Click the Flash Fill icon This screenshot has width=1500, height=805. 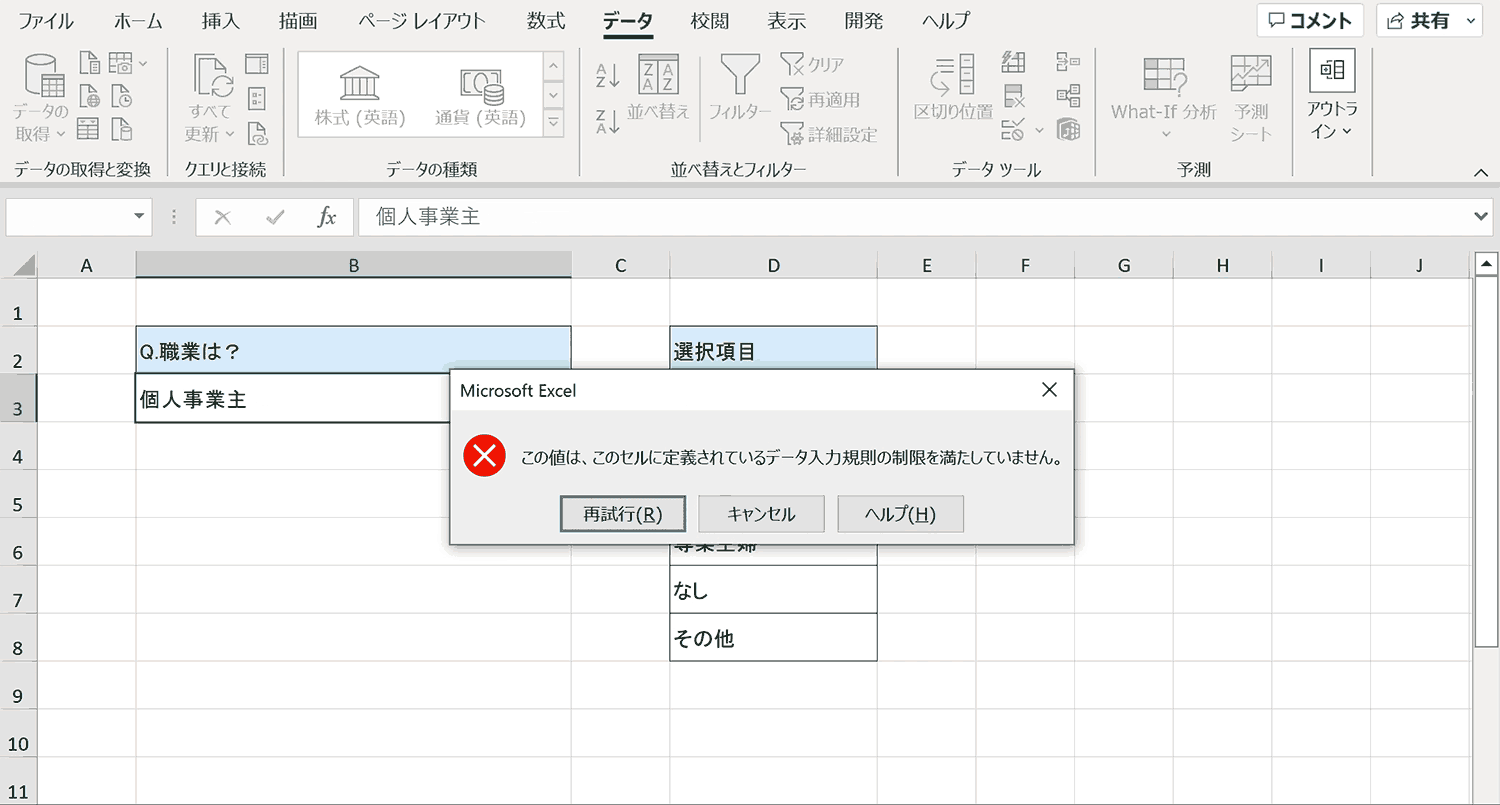(1014, 63)
